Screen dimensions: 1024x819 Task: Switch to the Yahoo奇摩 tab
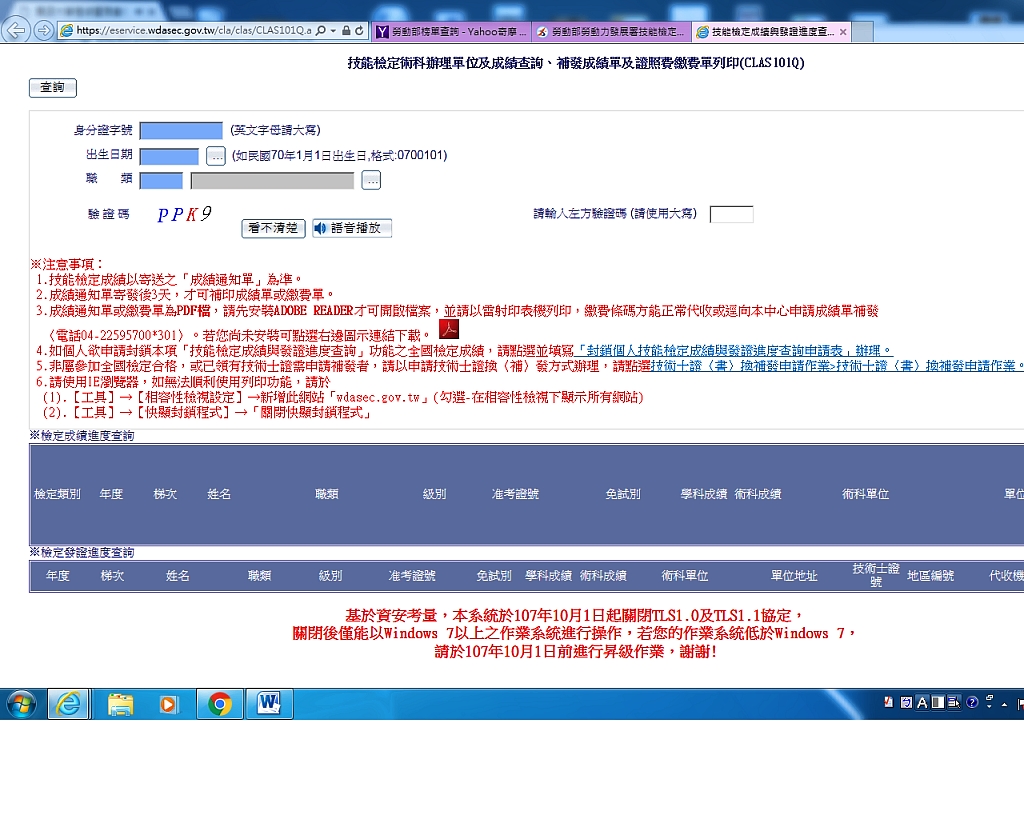click(x=450, y=32)
